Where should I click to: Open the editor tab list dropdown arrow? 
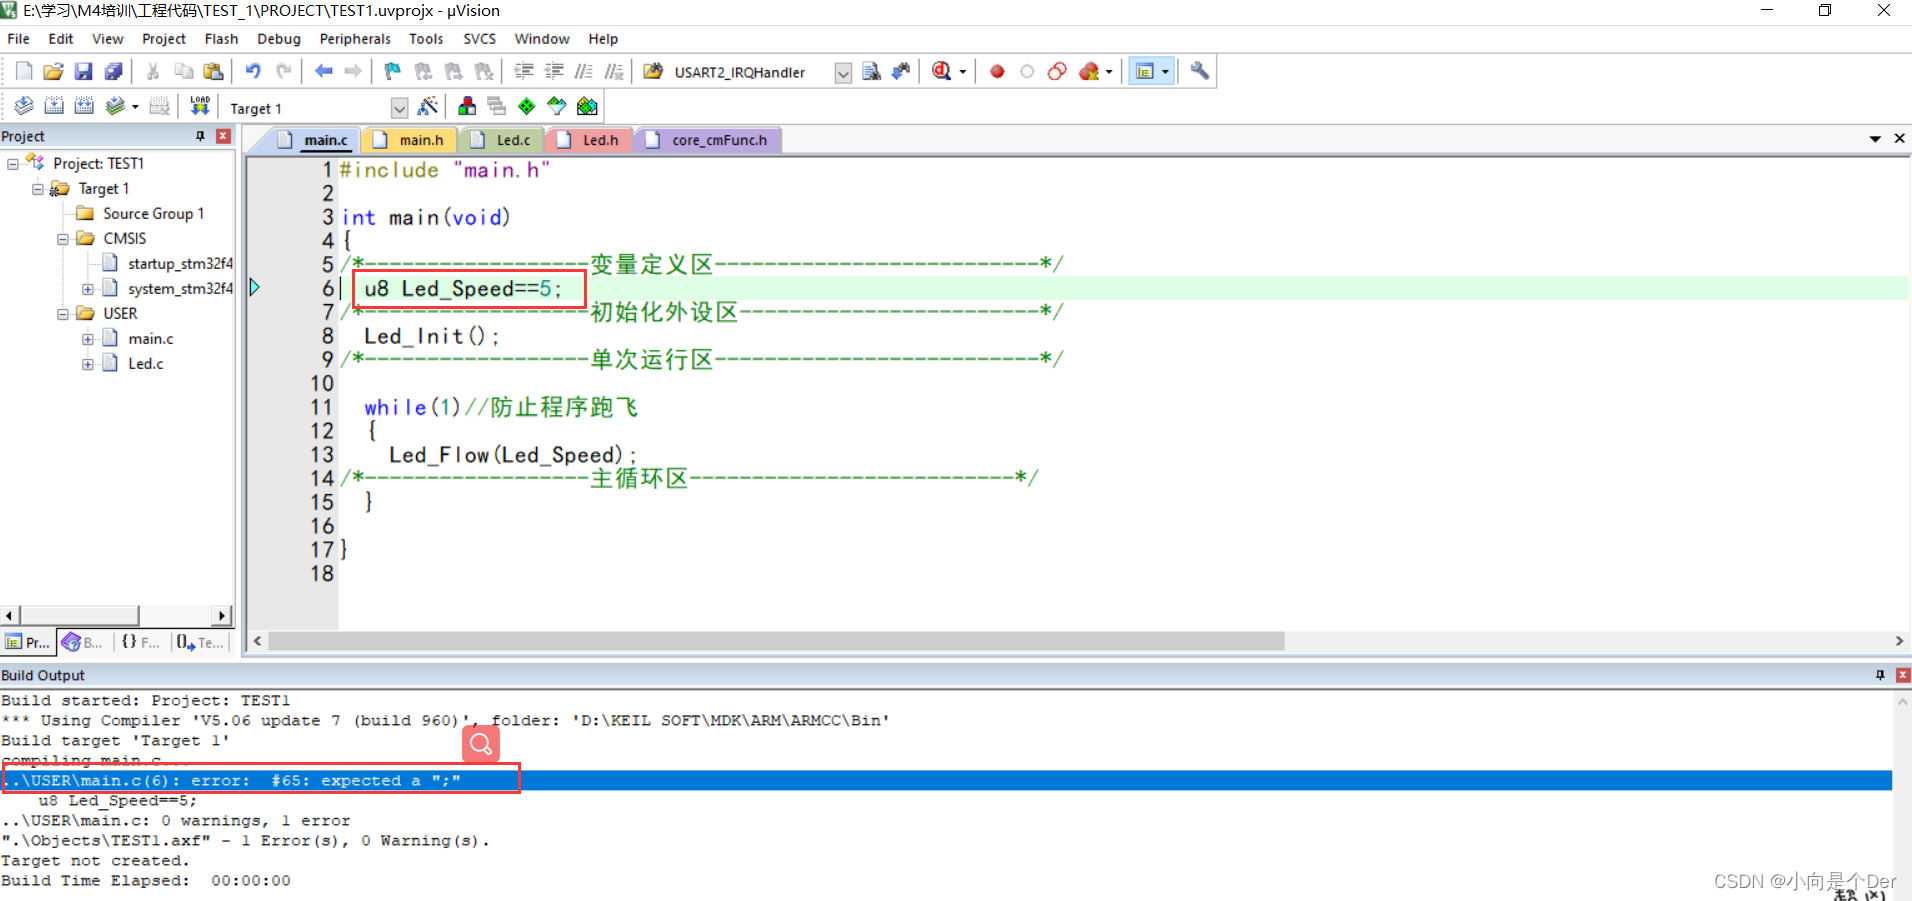[x=1875, y=139]
